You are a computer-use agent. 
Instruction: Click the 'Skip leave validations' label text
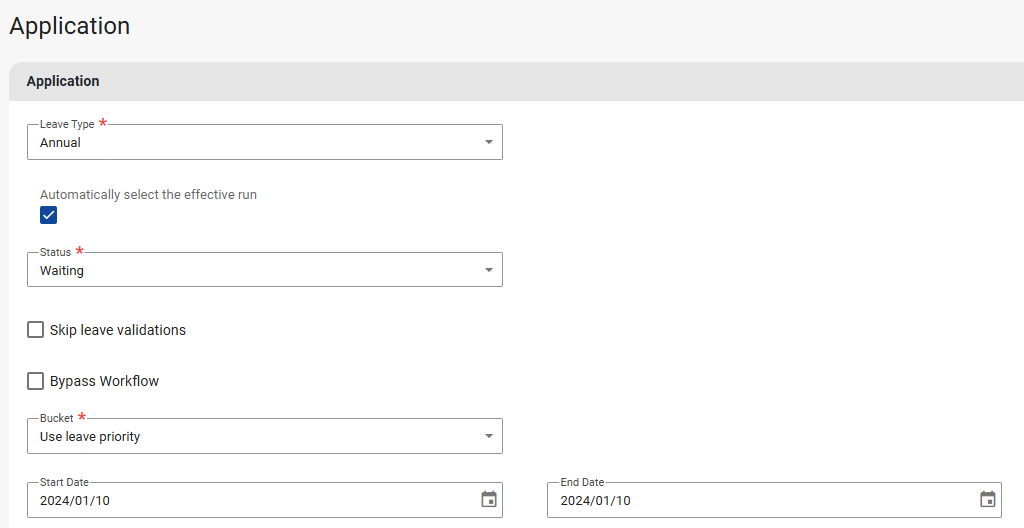coord(118,330)
